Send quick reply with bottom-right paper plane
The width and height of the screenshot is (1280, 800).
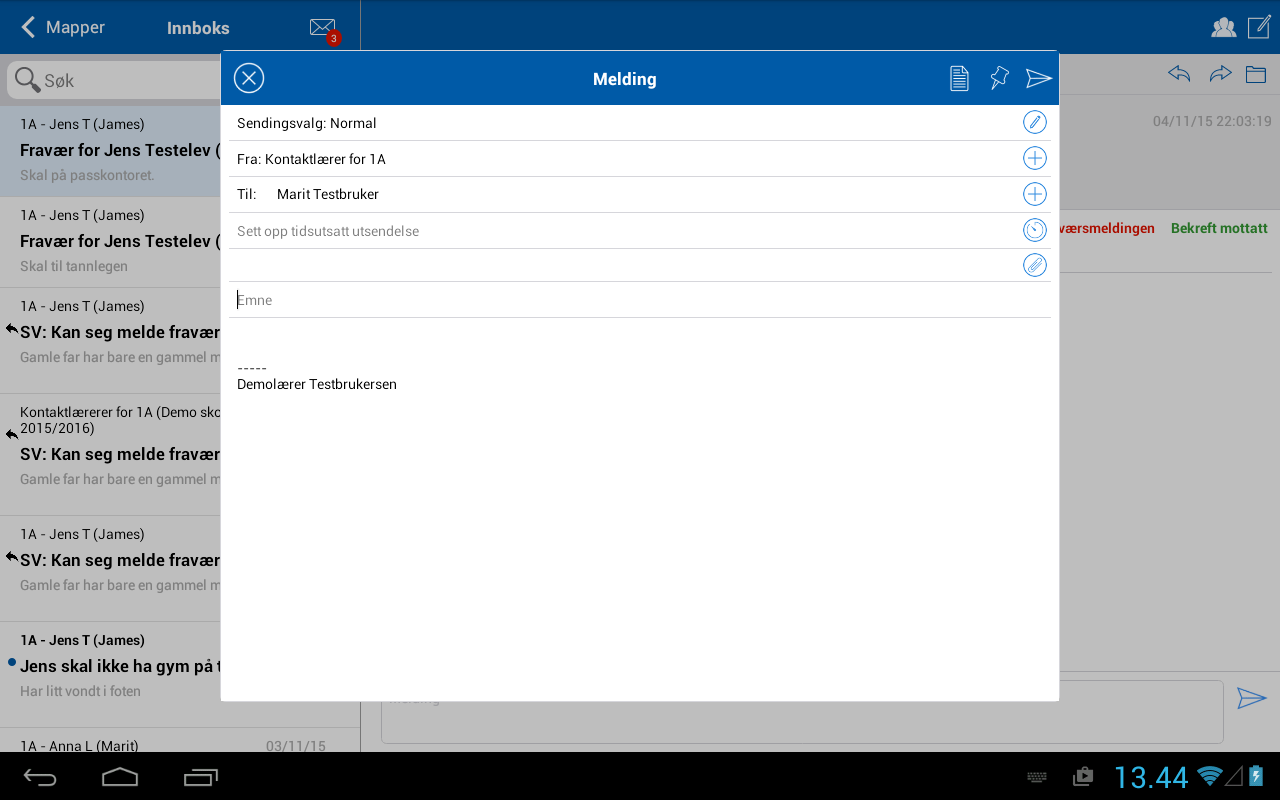(1252, 698)
